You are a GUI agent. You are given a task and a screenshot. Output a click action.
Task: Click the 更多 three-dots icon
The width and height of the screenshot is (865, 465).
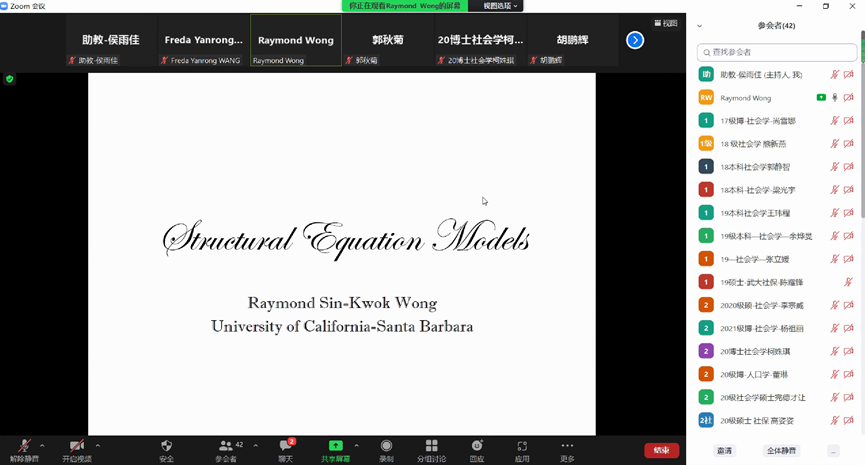tap(567, 445)
